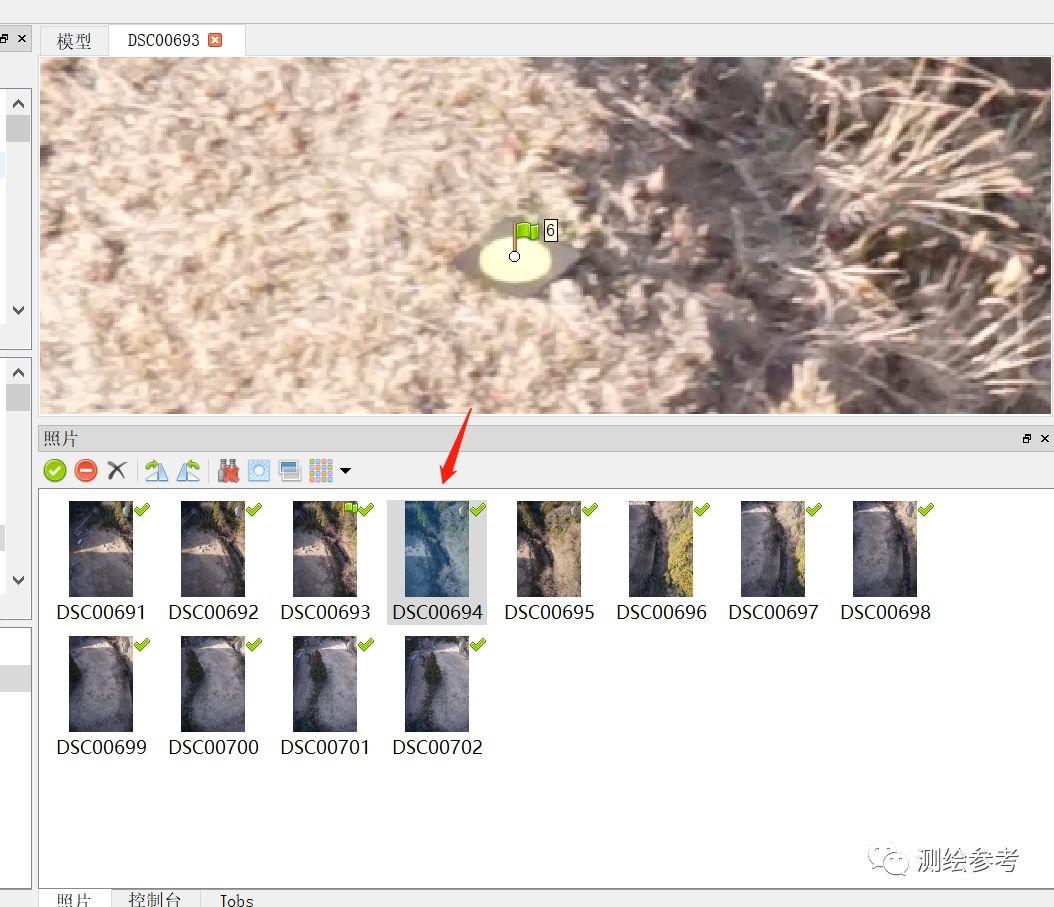
Task: Click the red Disable Cameras icon
Action: click(x=86, y=470)
